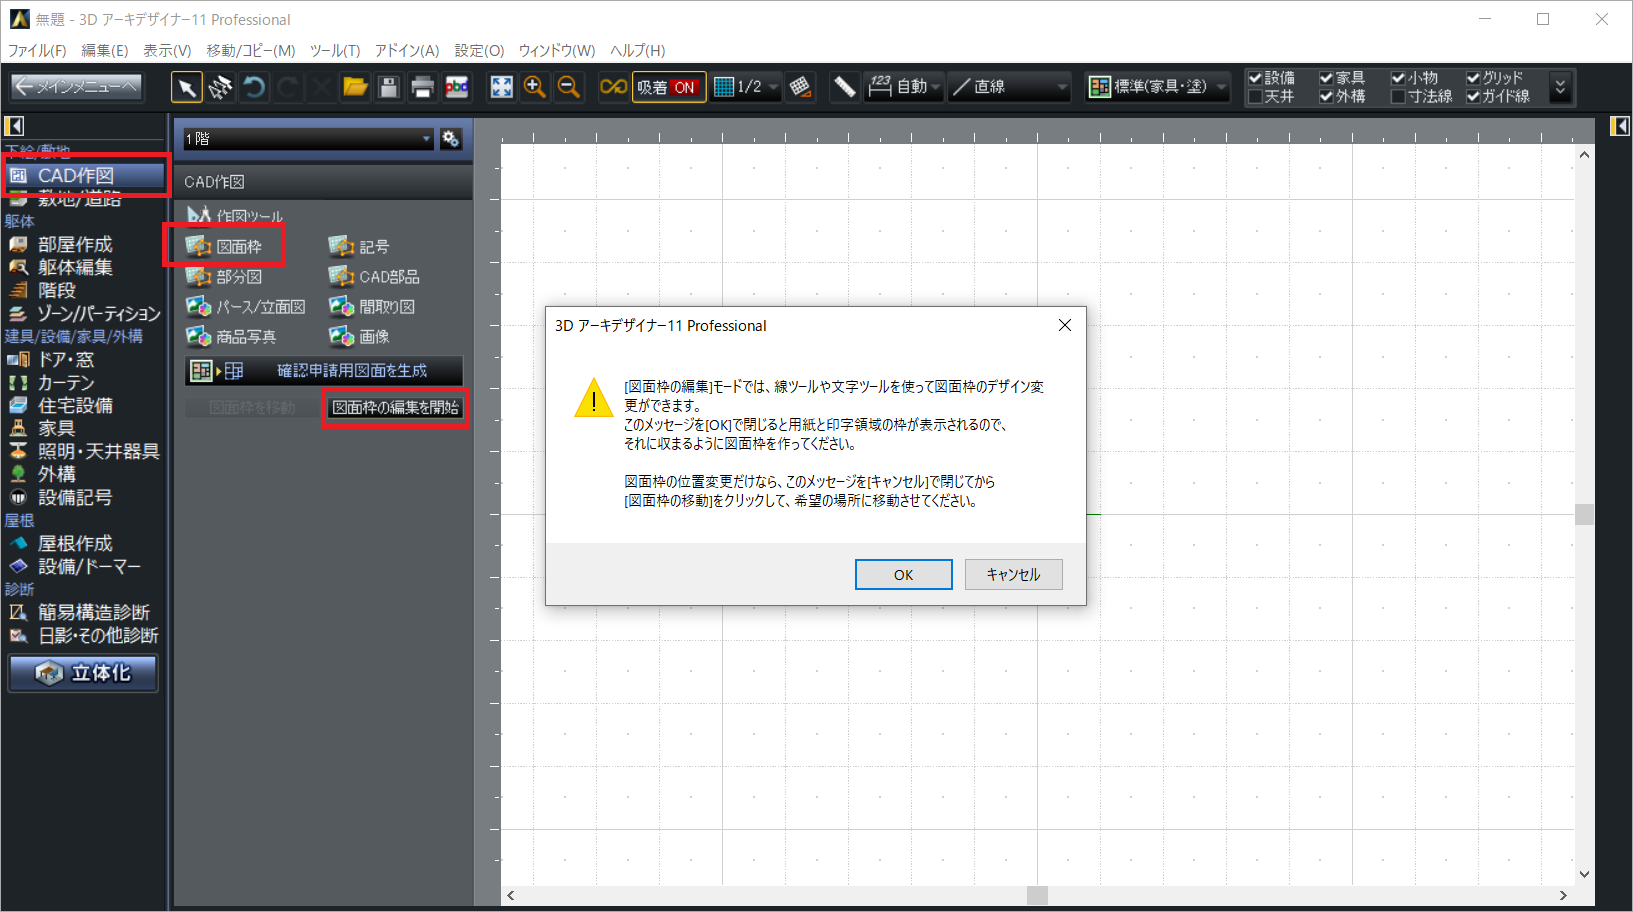Open the 1階 floor dropdown
The height and width of the screenshot is (912, 1633).
click(308, 139)
